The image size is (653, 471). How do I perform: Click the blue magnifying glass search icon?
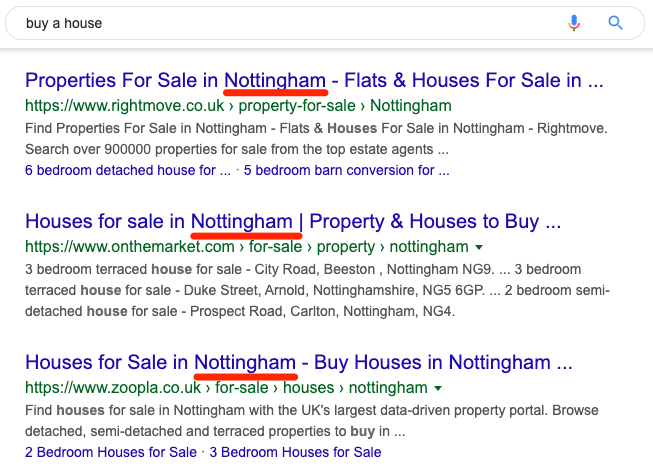click(x=616, y=22)
